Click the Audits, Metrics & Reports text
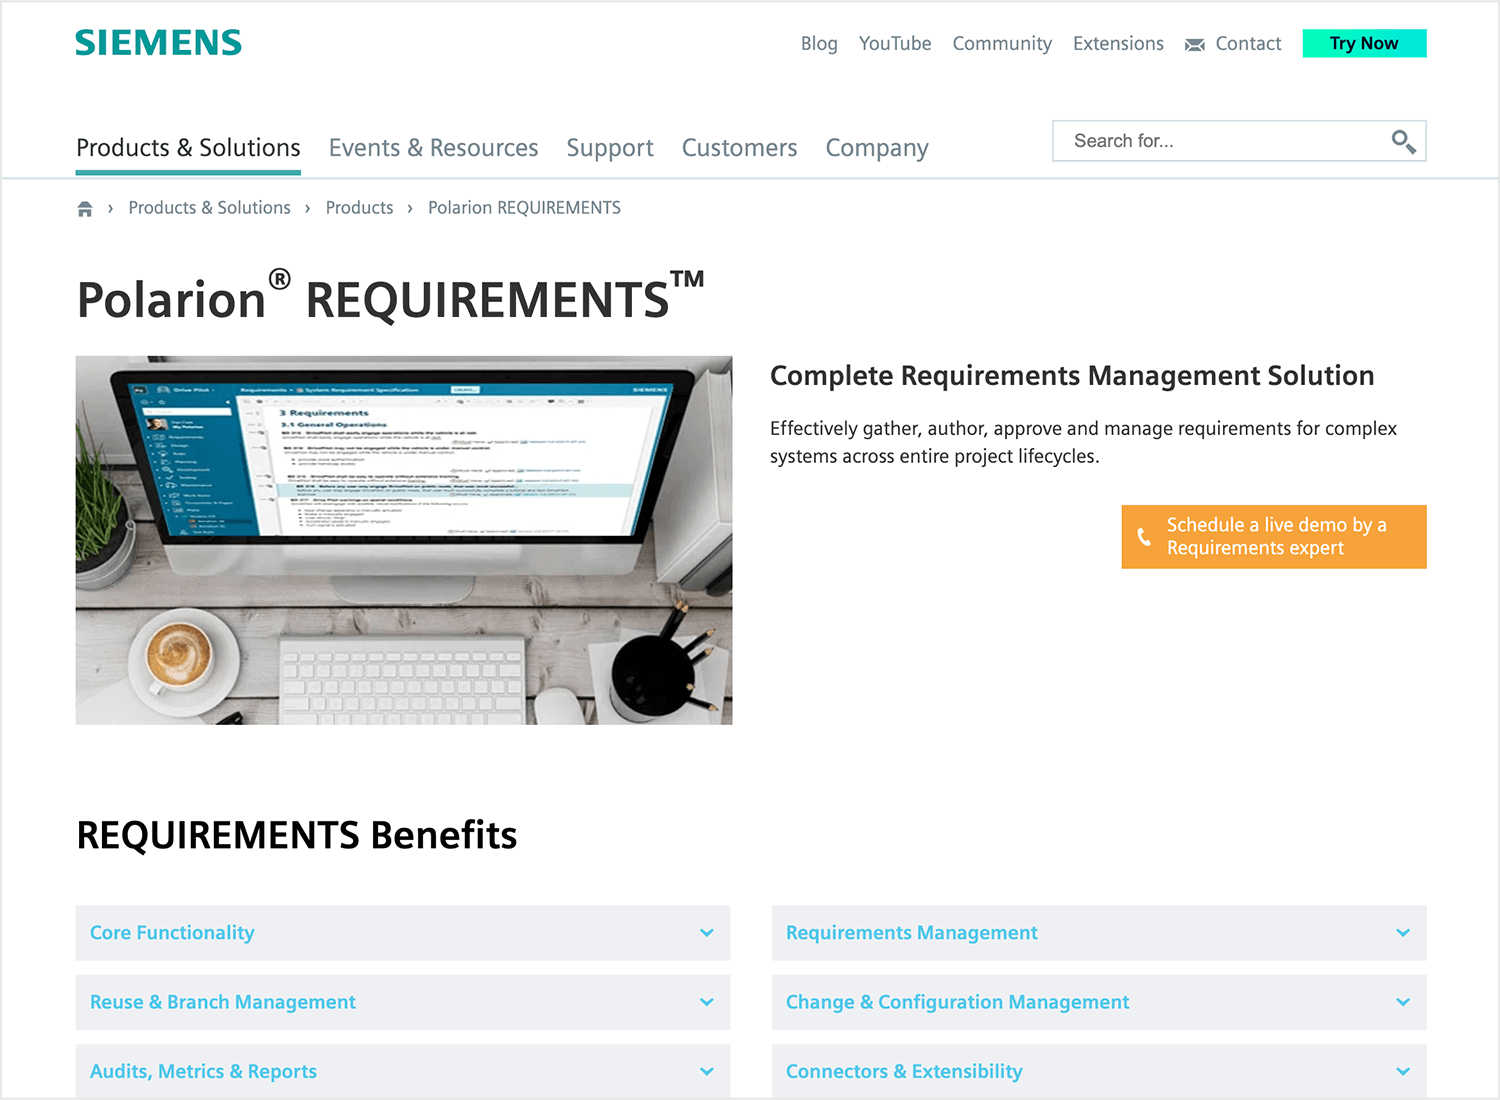 coord(203,1071)
